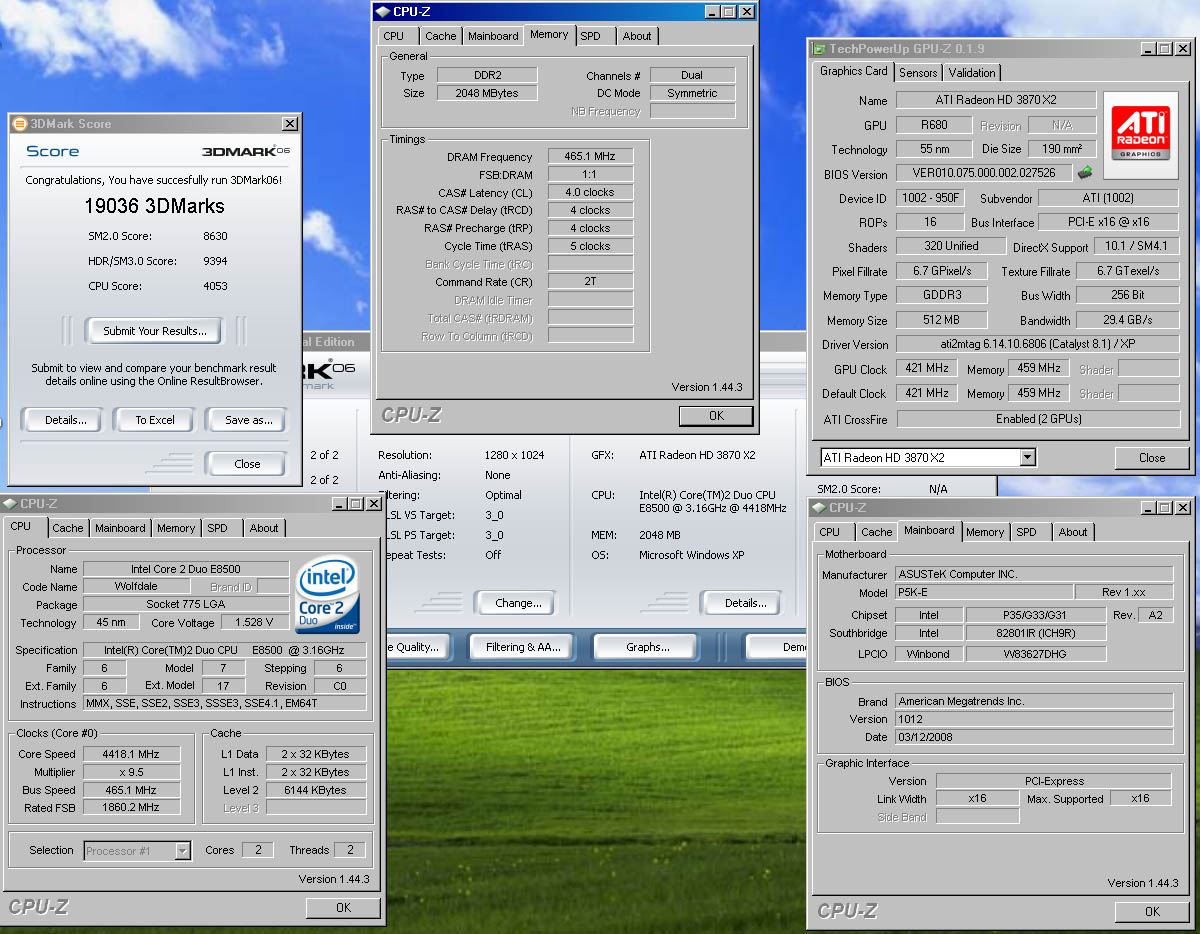The width and height of the screenshot is (1200, 934).
Task: Click CAS# Latency 4.0 clocks value
Action: [x=590, y=193]
